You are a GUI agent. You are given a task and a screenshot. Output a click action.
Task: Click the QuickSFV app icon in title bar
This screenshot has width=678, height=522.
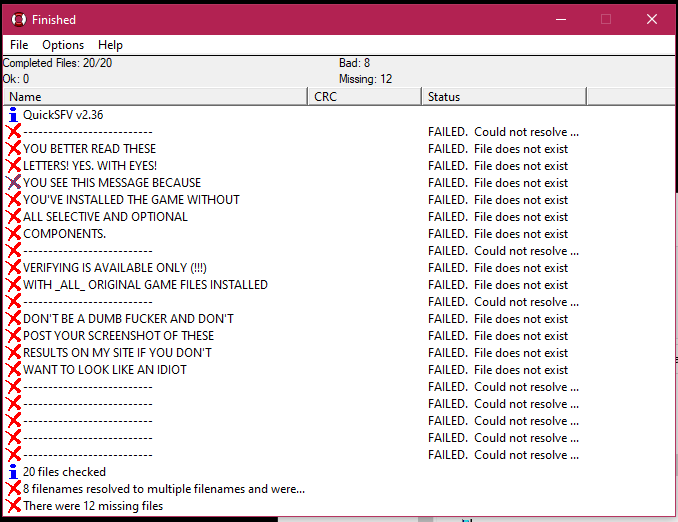[x=18, y=19]
